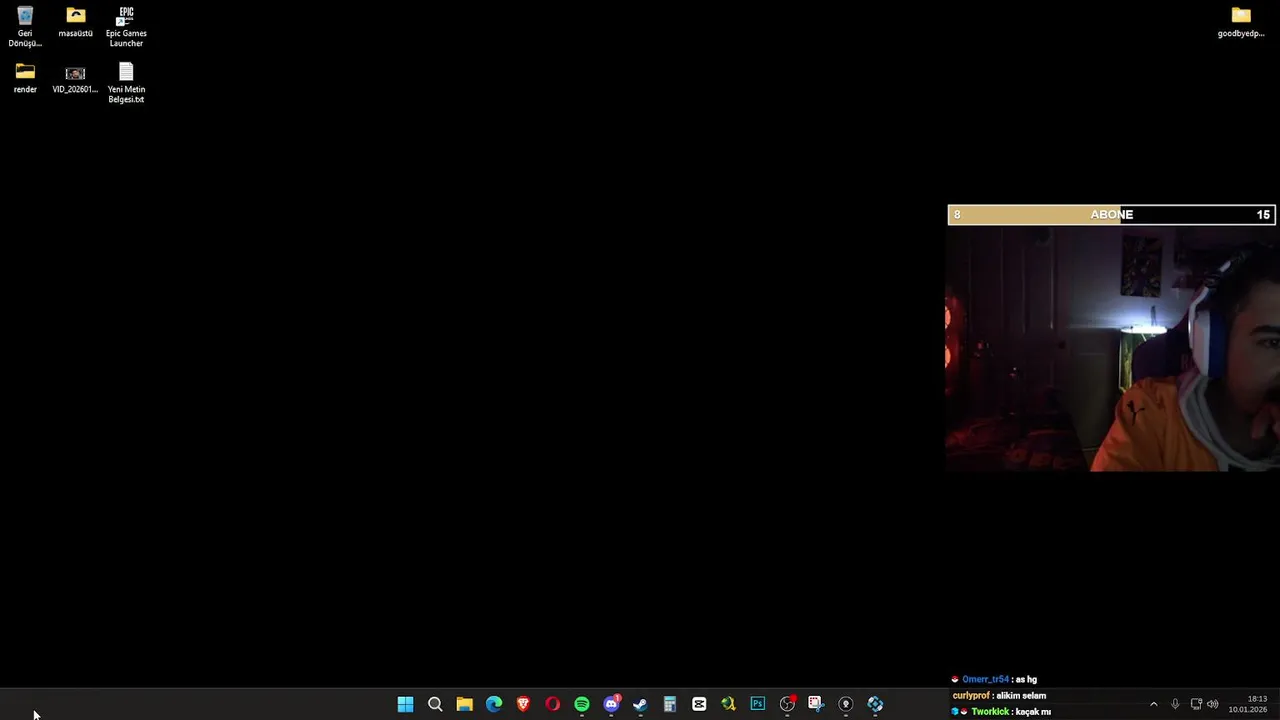Launch Brave browser from taskbar
The width and height of the screenshot is (1280, 720).
523,704
